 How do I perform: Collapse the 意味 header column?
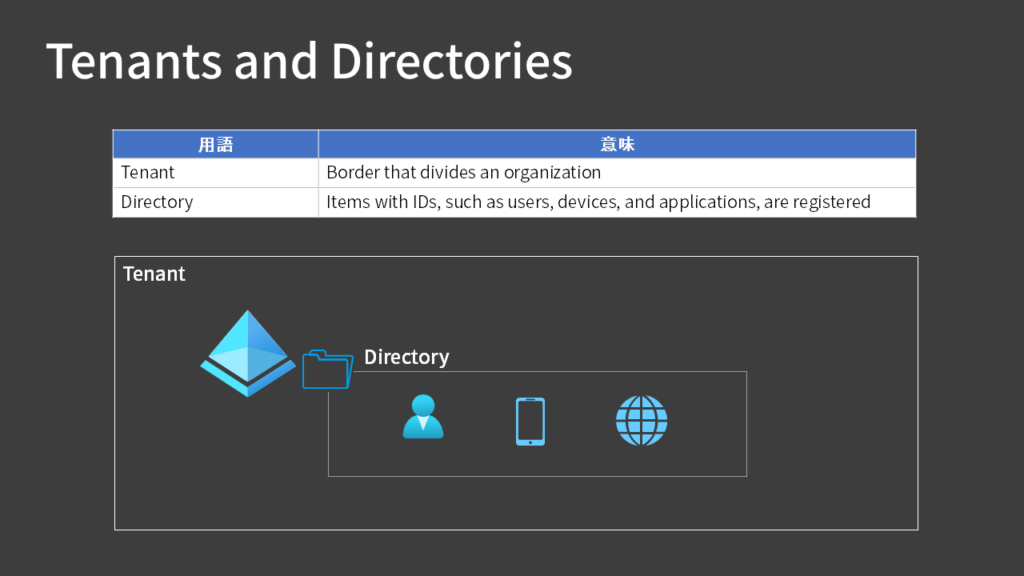point(617,143)
